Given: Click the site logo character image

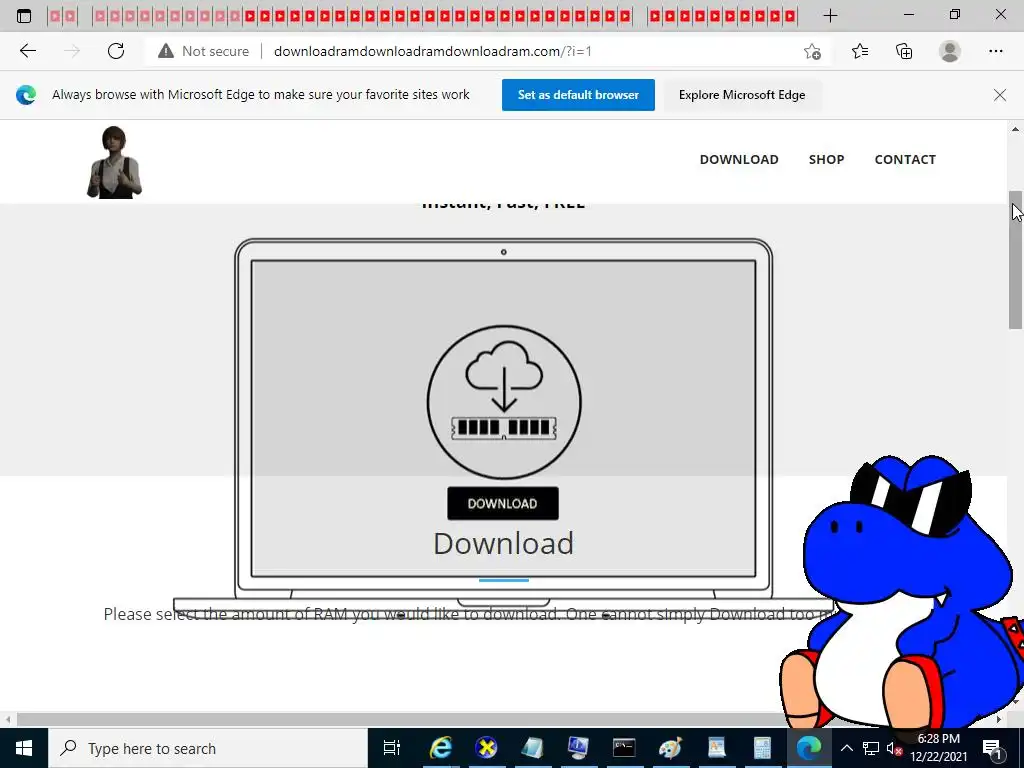Looking at the screenshot, I should point(114,163).
